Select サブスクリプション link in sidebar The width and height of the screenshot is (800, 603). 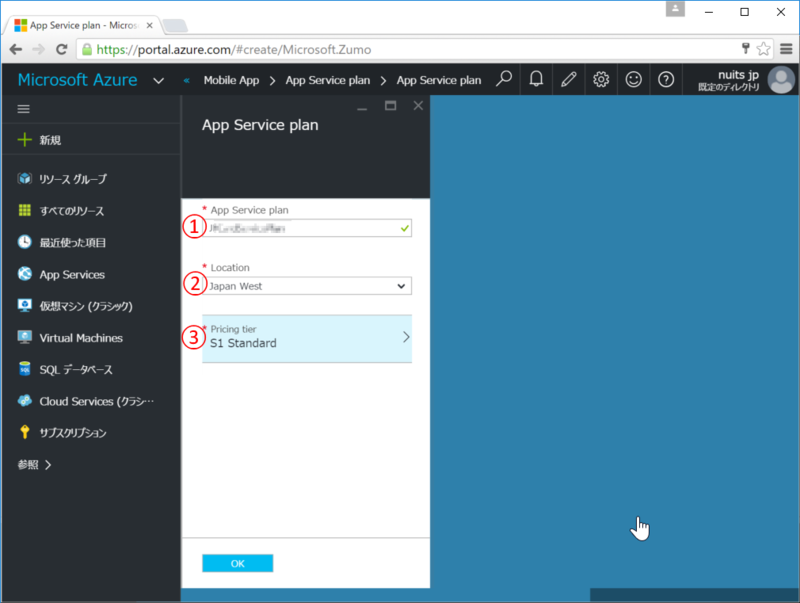(x=73, y=433)
